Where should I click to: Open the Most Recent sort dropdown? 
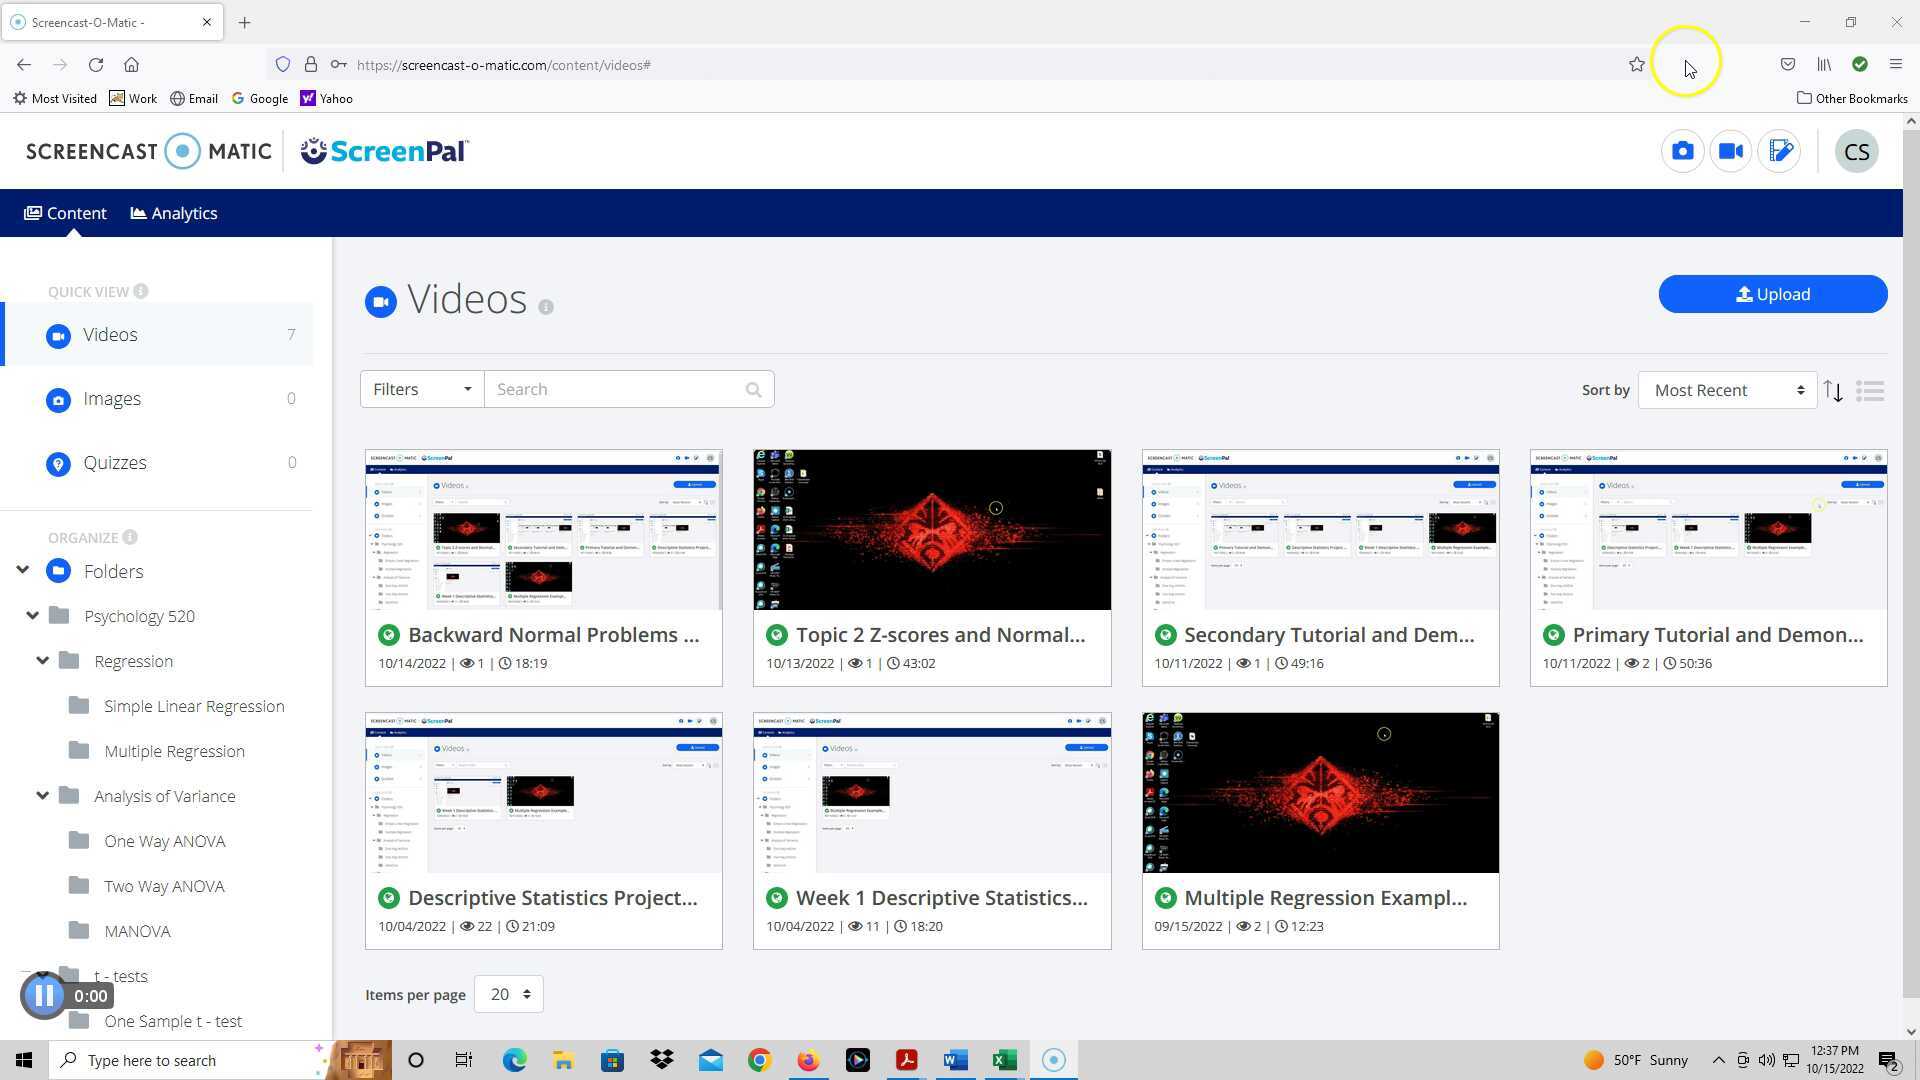[1727, 391]
